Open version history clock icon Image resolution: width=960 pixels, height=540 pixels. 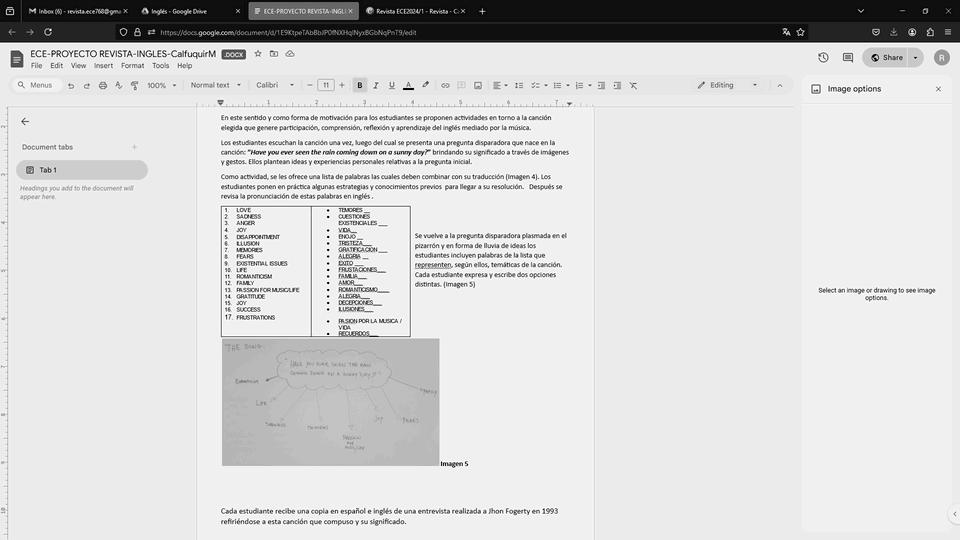click(823, 58)
